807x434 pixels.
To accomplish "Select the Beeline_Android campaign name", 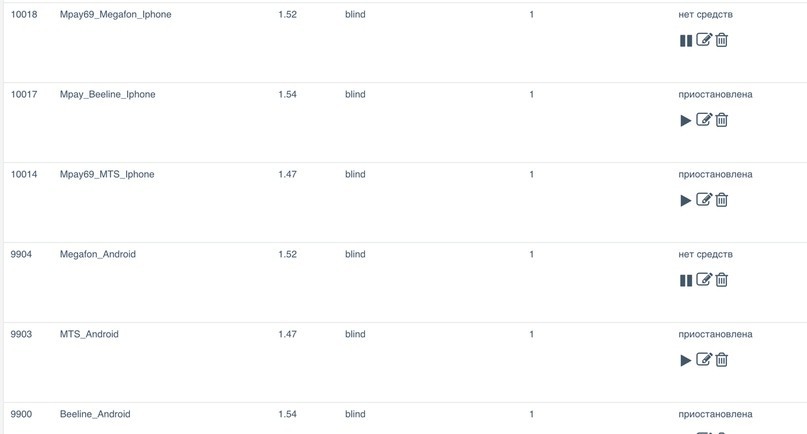I will 95,414.
